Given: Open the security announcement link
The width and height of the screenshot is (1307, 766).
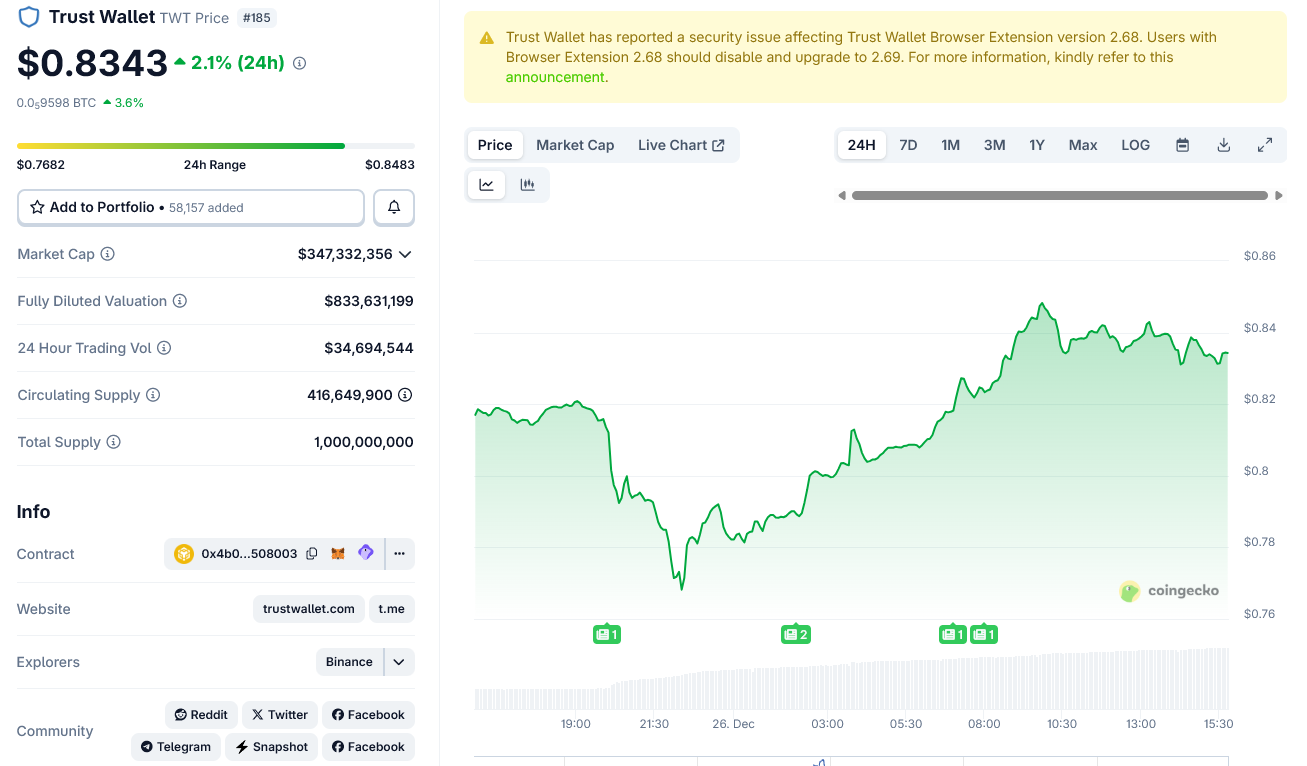Looking at the screenshot, I should pyautogui.click(x=554, y=76).
